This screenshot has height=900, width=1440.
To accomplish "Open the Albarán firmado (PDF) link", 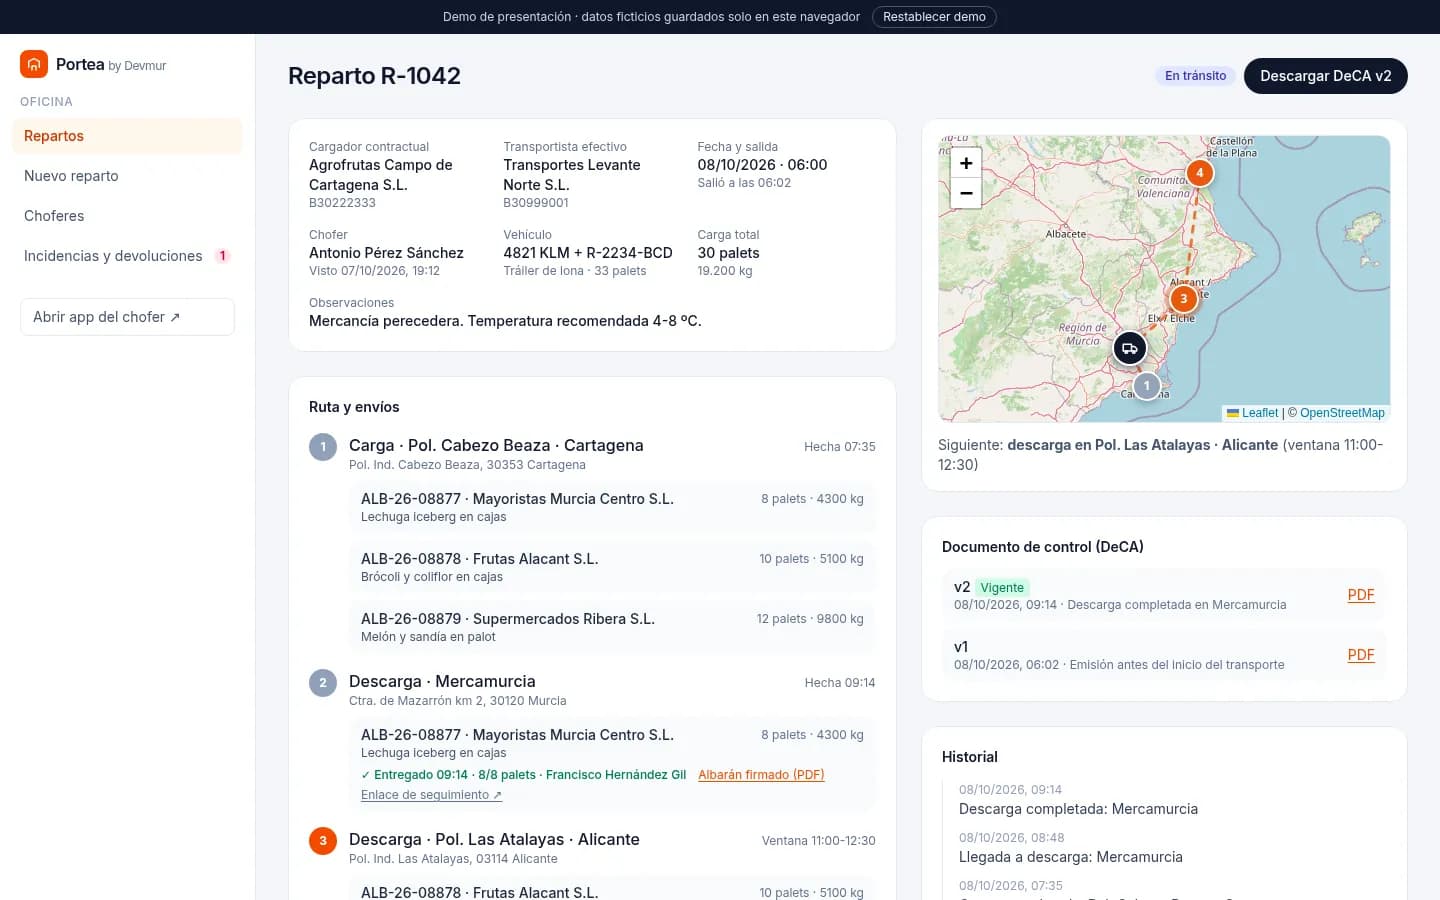I will click(x=761, y=775).
